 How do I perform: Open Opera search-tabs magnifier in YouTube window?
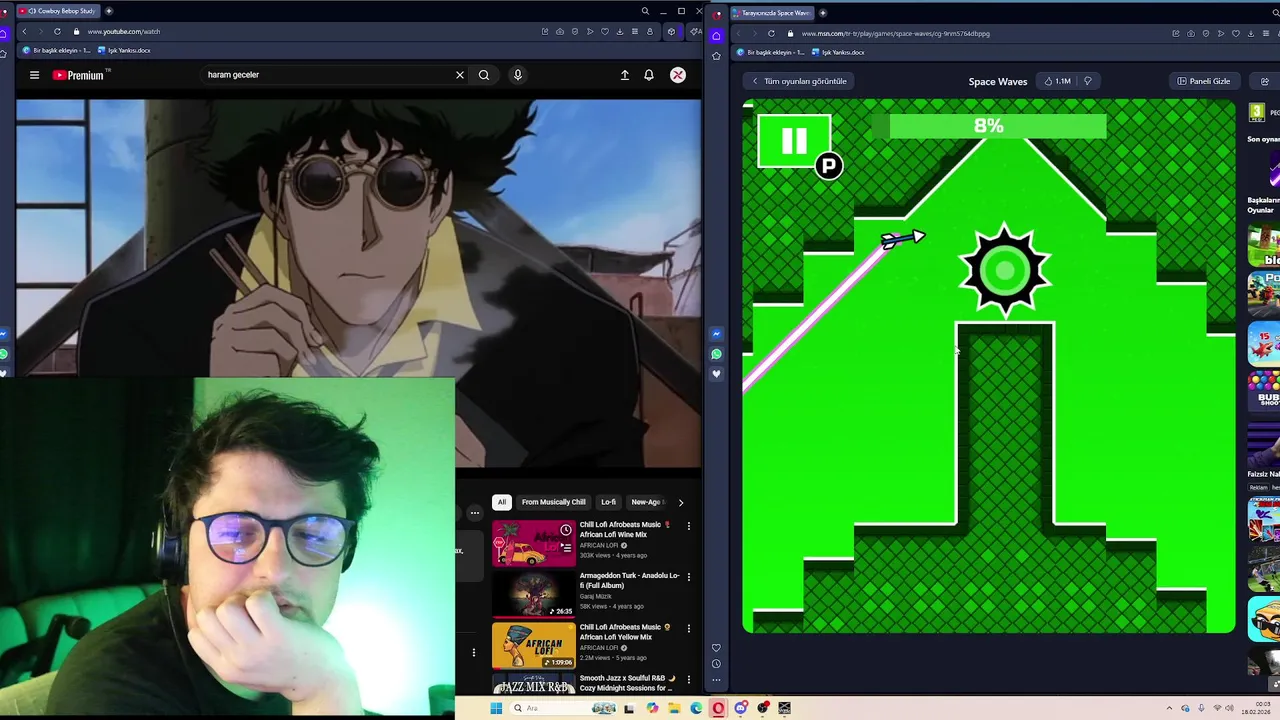(645, 11)
